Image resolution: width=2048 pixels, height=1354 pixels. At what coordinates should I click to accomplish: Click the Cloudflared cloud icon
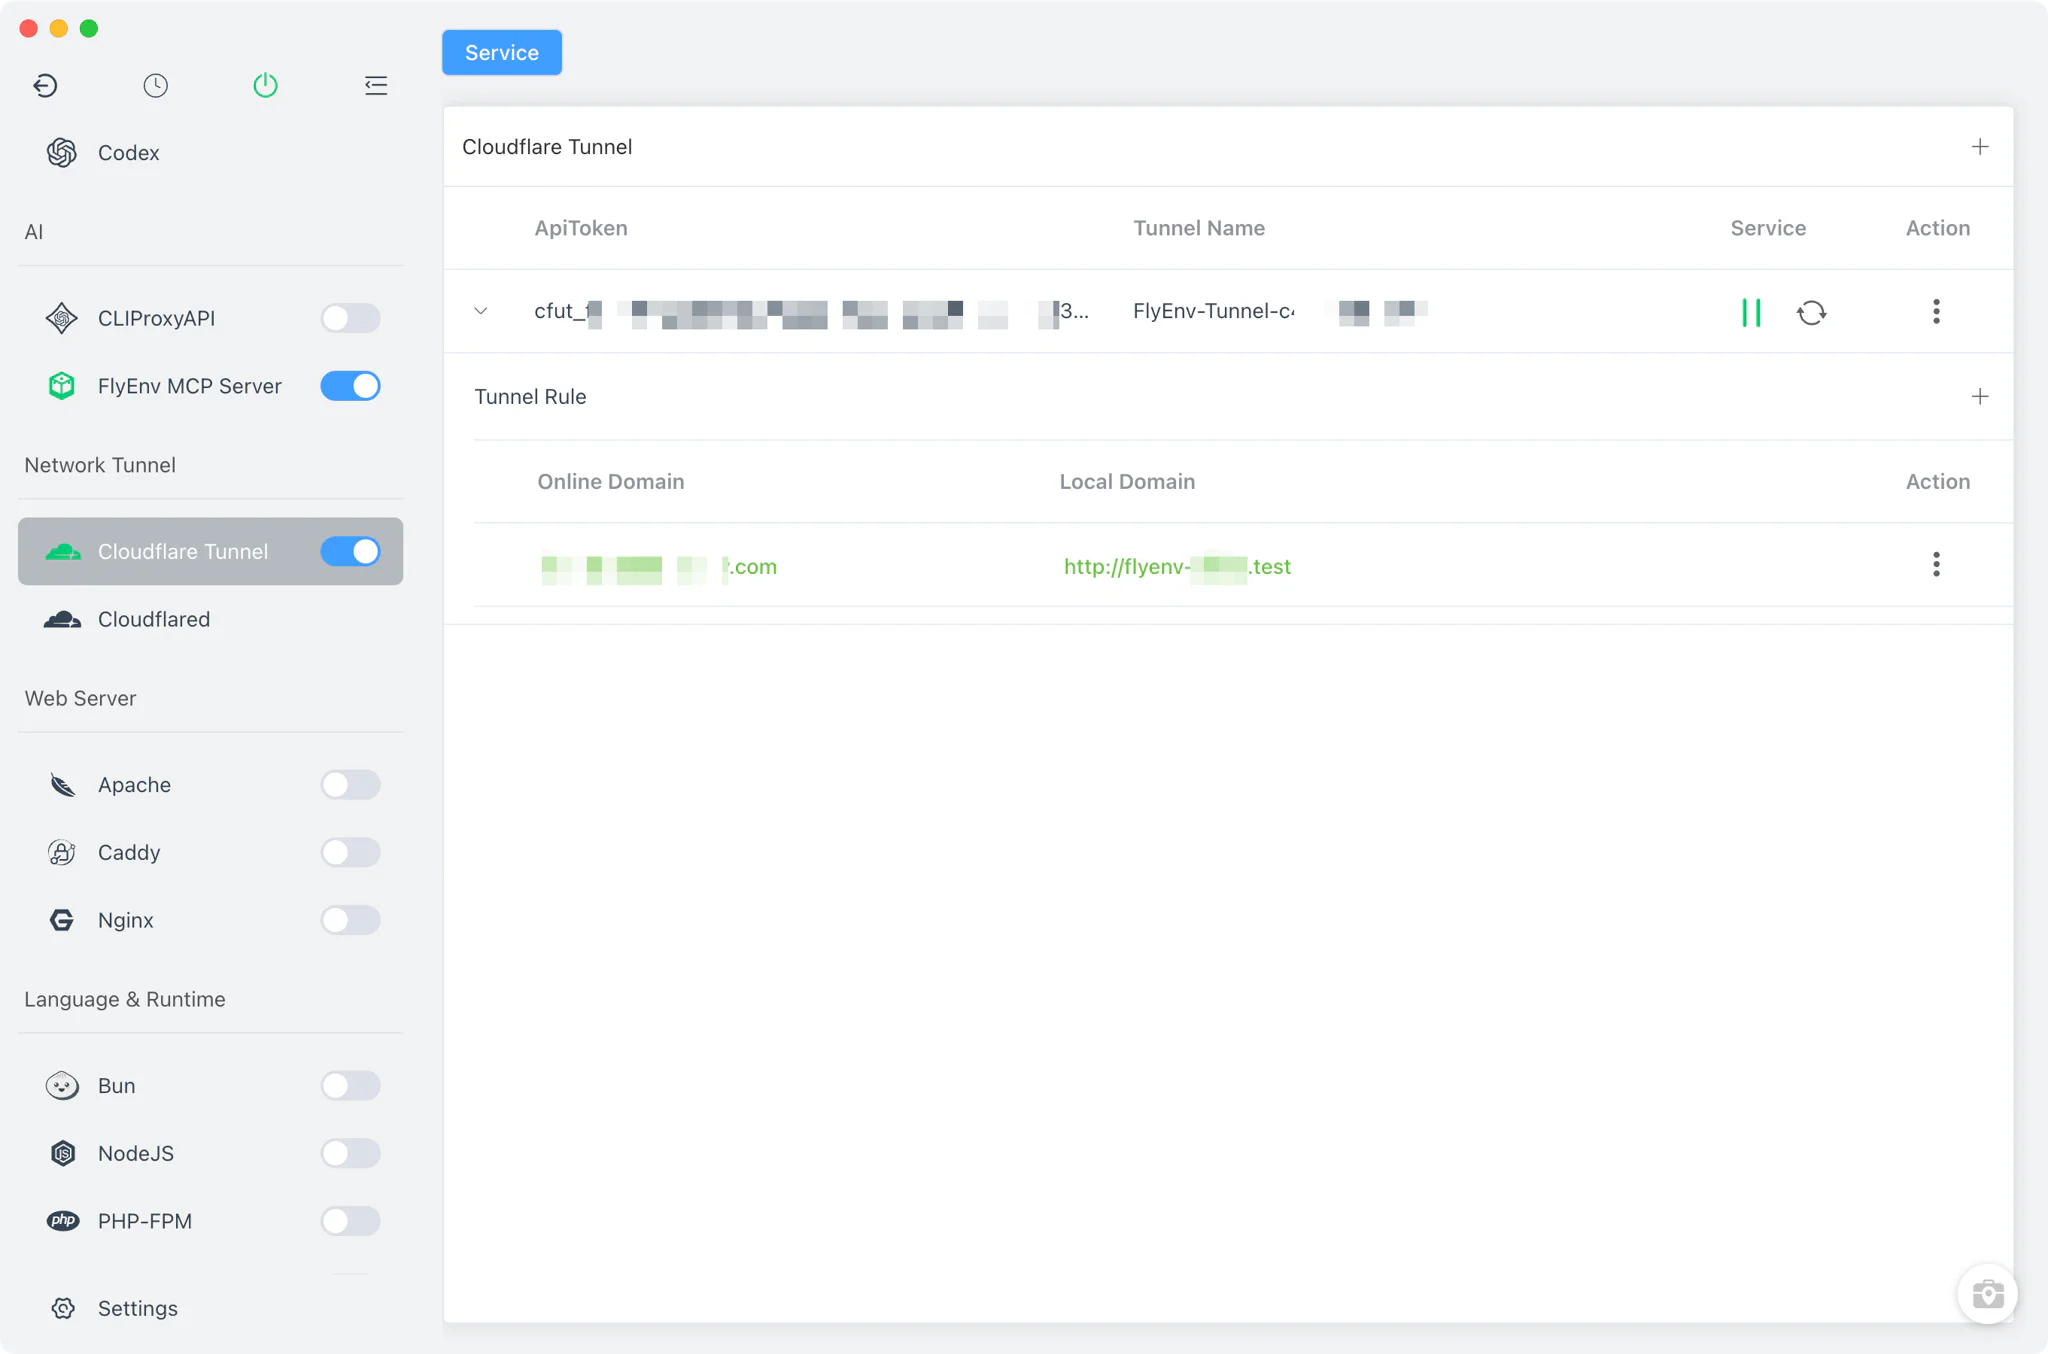click(x=62, y=619)
